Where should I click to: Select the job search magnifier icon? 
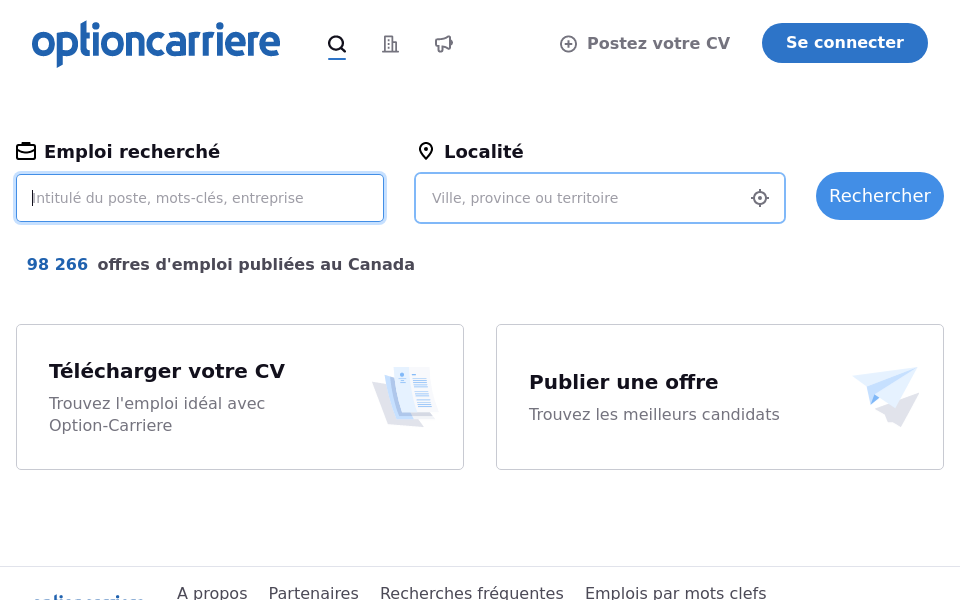point(337,44)
